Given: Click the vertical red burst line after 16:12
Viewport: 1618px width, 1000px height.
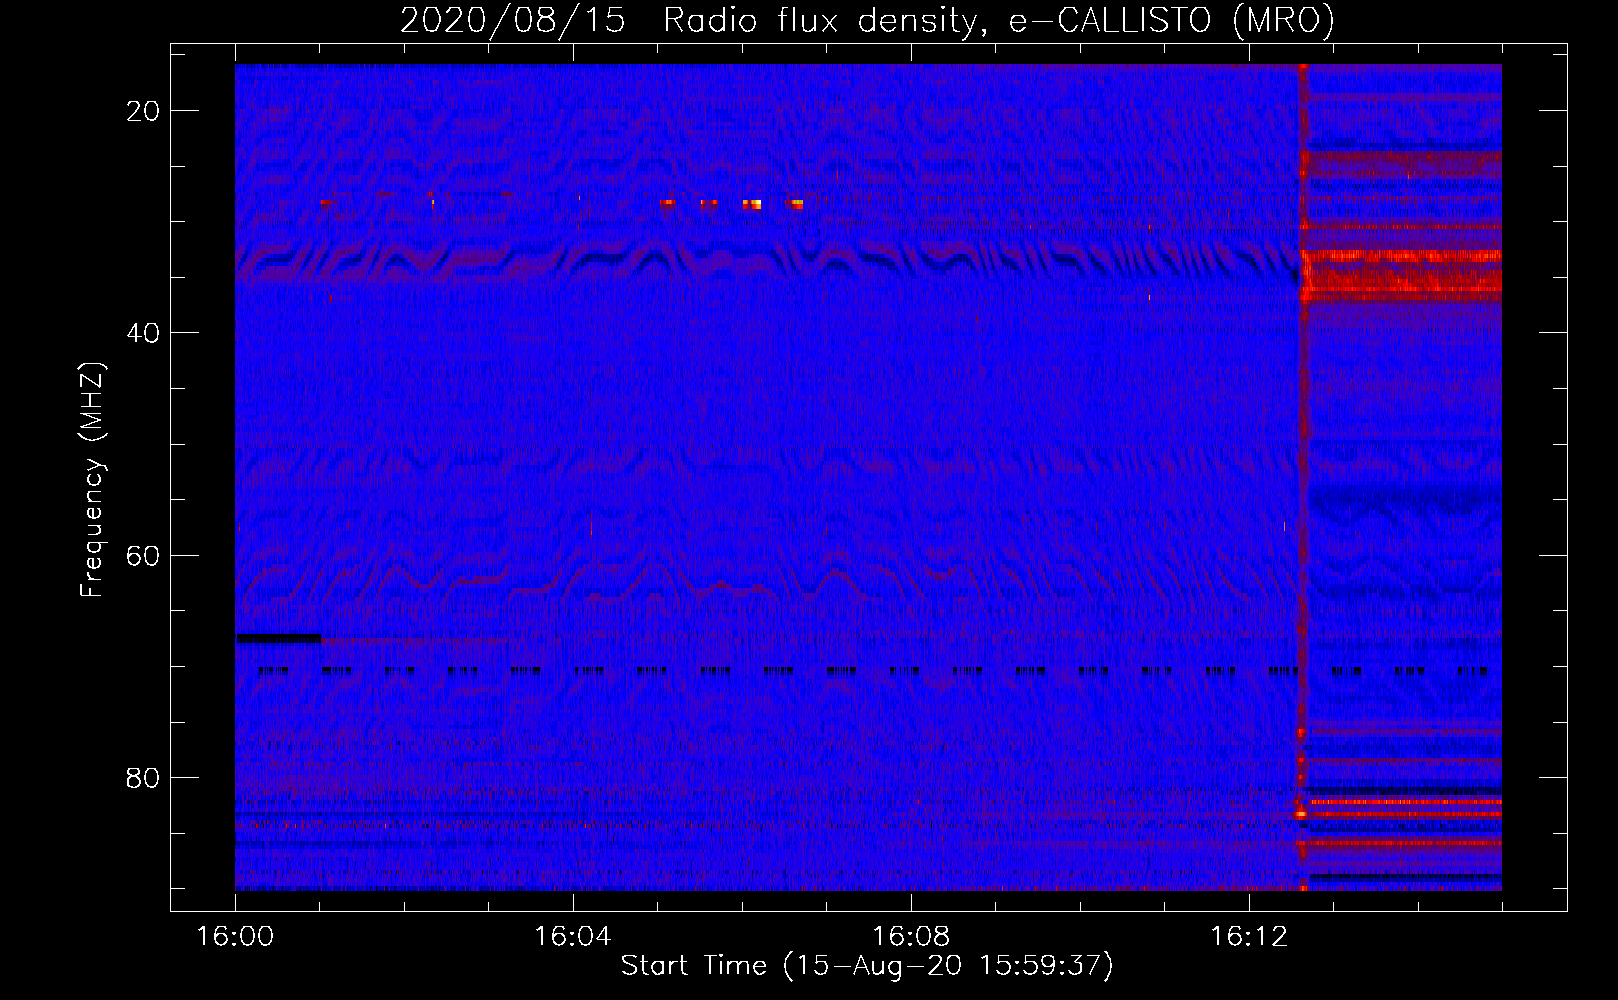Looking at the screenshot, I should [1303, 477].
